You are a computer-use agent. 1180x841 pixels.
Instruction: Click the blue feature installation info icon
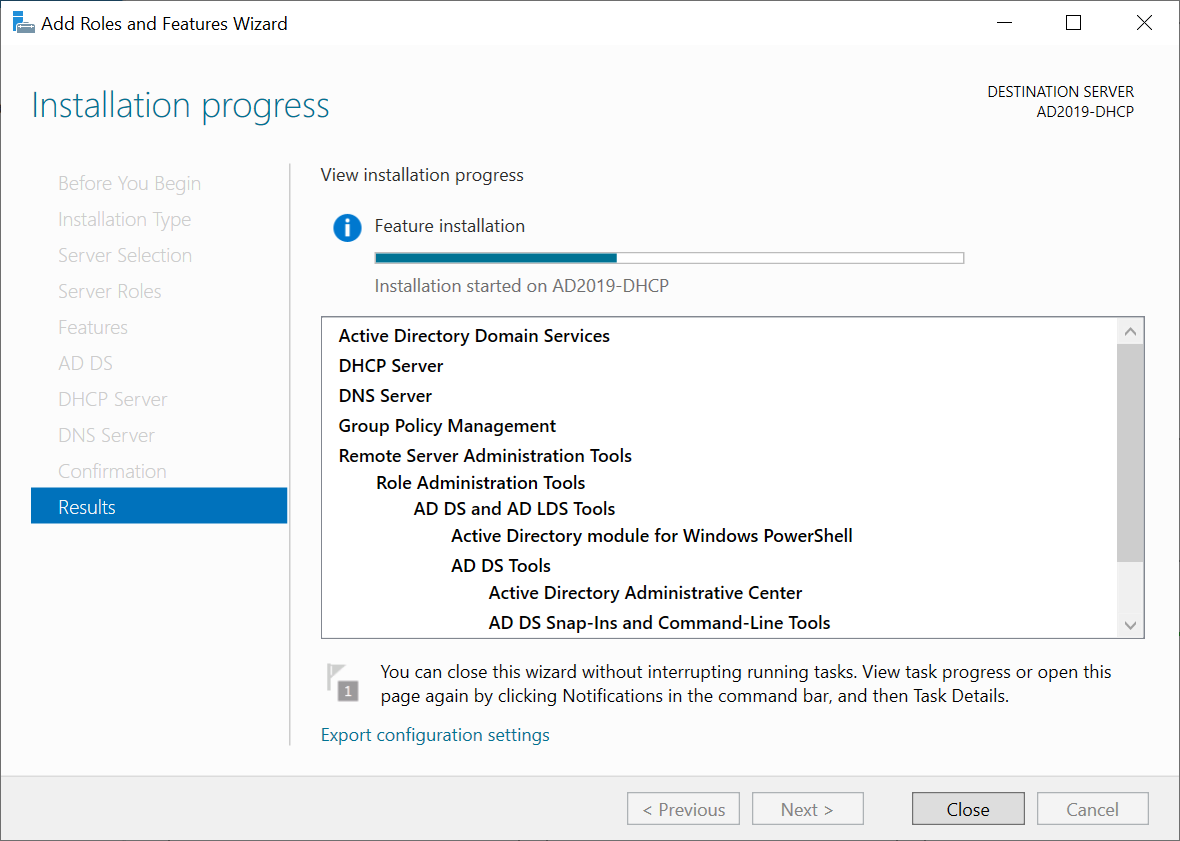(347, 227)
